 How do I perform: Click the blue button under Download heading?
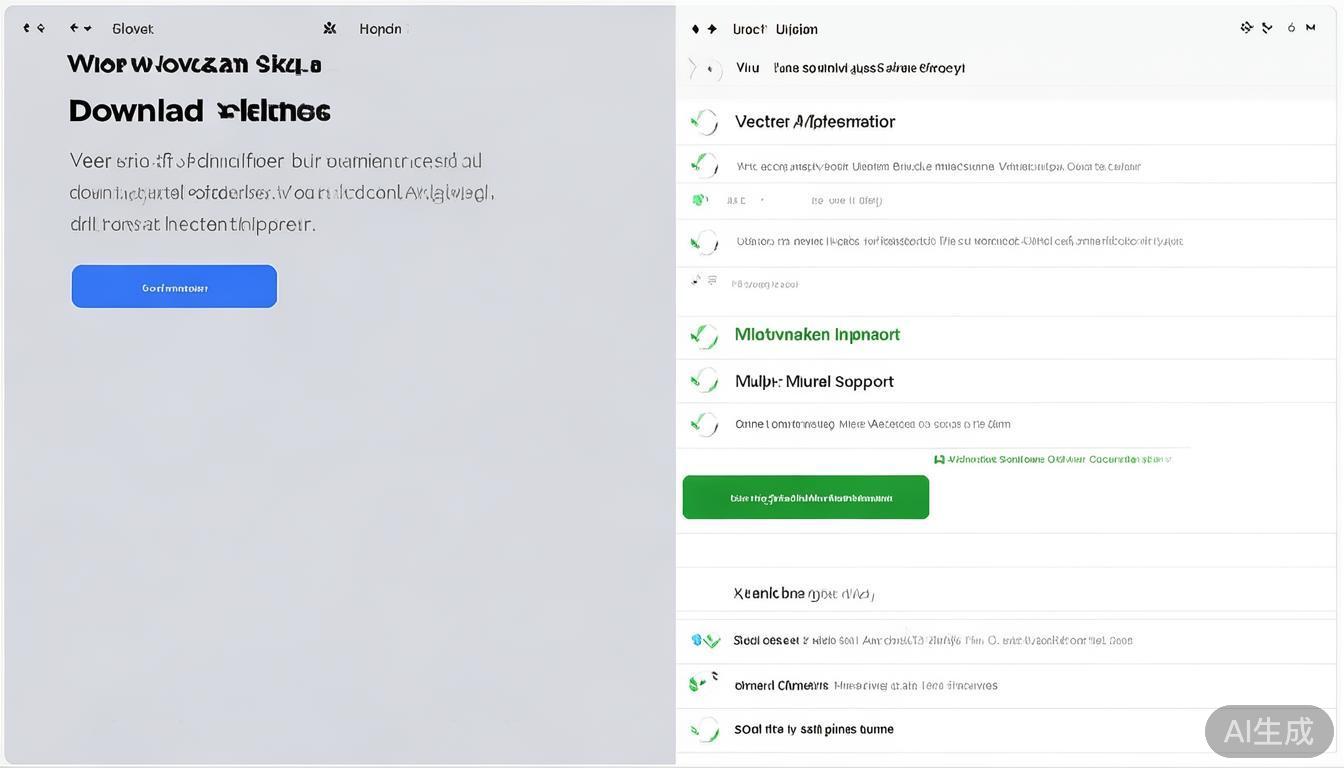click(174, 287)
